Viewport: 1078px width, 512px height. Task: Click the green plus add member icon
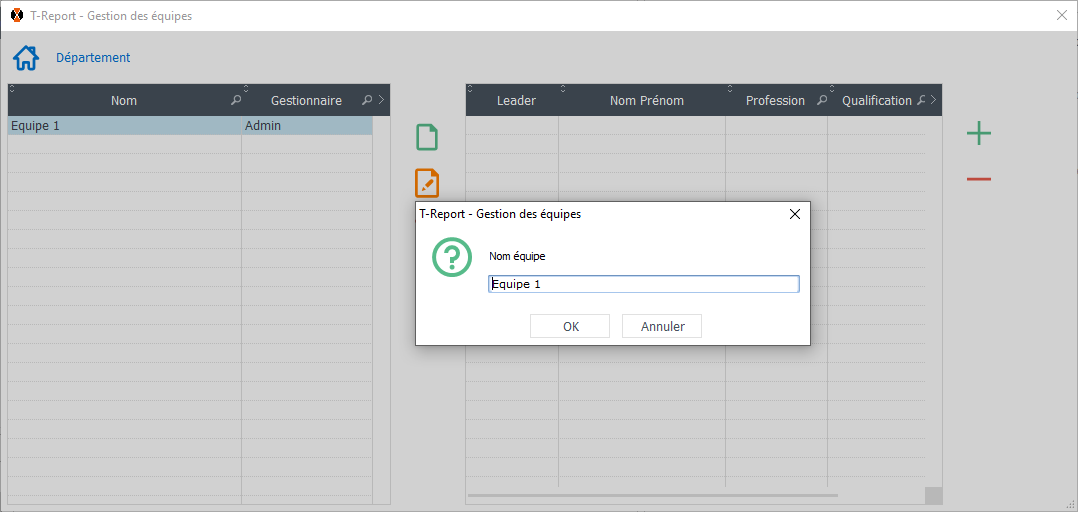(979, 134)
